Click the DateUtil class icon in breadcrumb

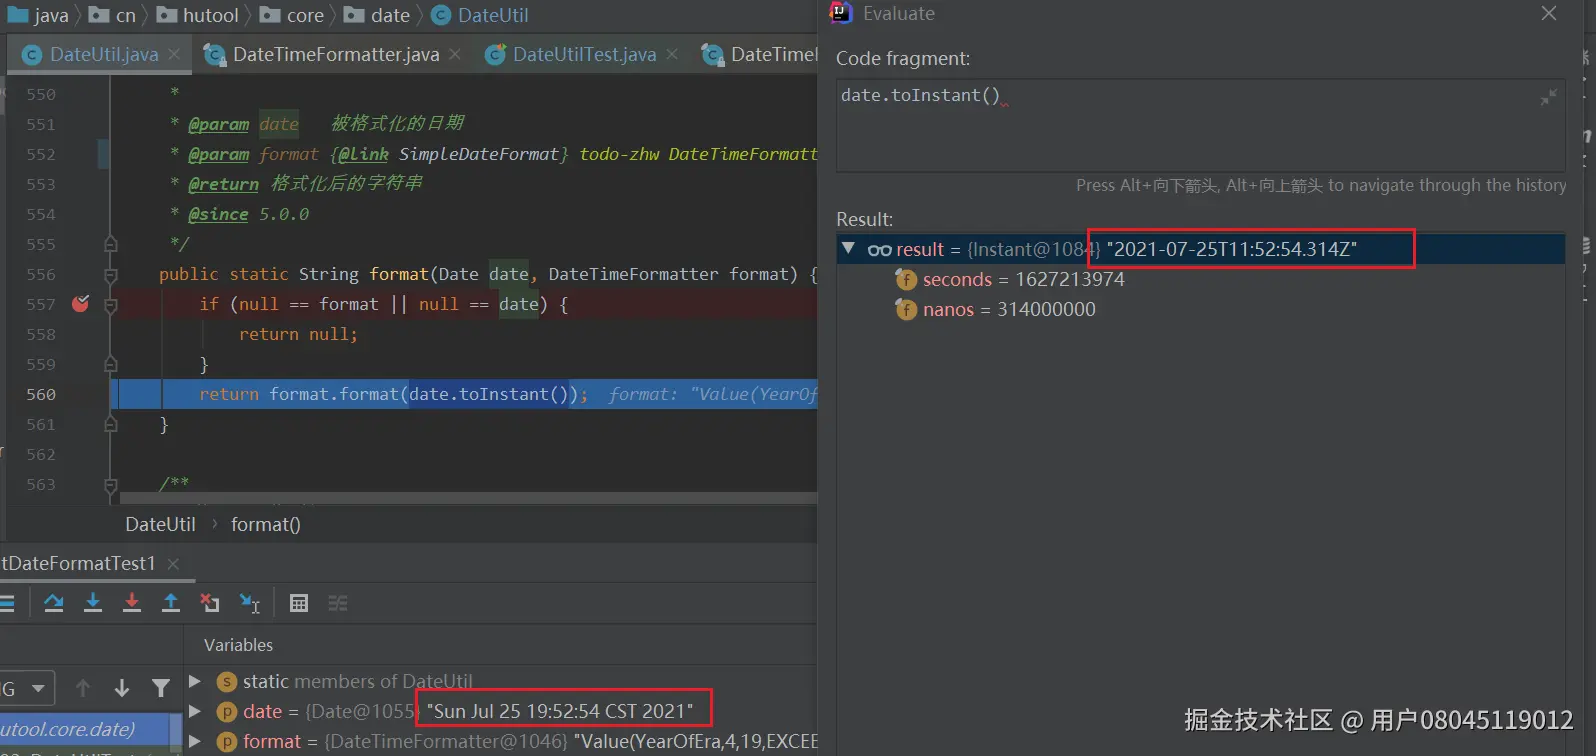441,15
